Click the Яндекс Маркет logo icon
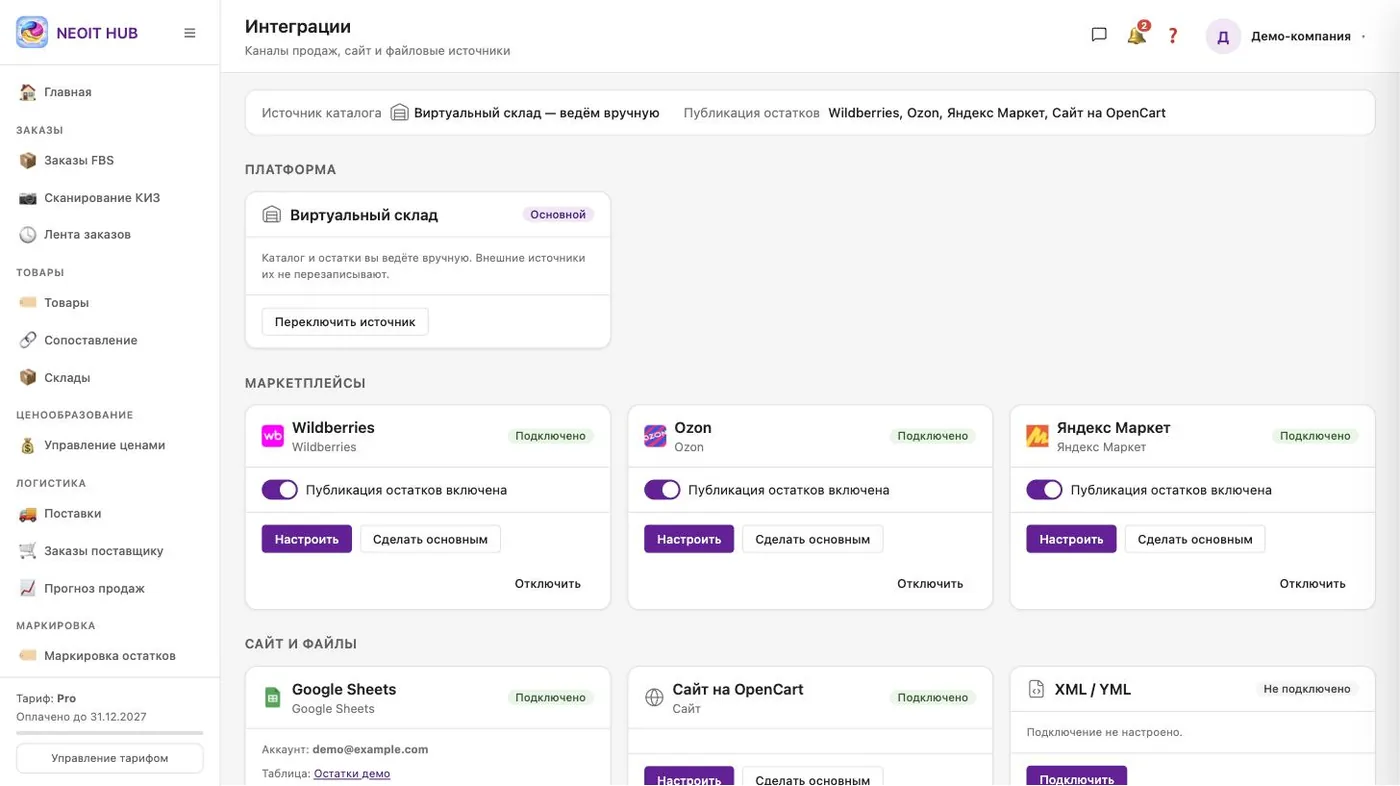Screen dimensions: 1400x786 pos(1037,436)
